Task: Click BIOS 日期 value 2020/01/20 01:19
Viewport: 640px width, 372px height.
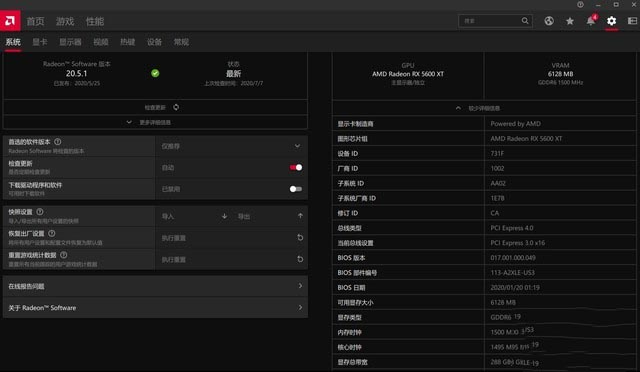Action: coord(515,287)
